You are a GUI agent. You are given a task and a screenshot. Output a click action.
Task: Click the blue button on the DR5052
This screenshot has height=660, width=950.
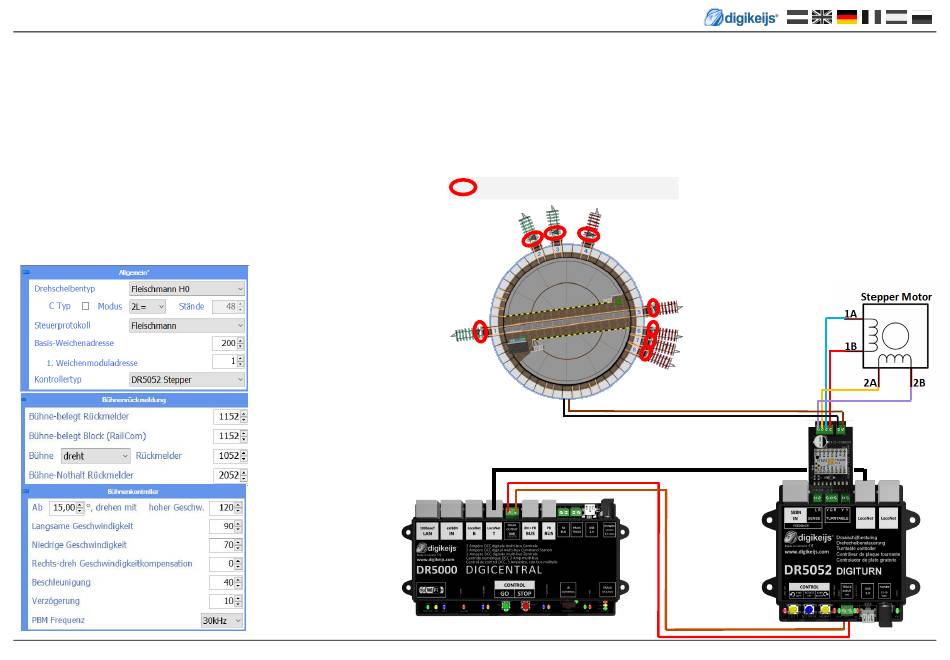809,610
